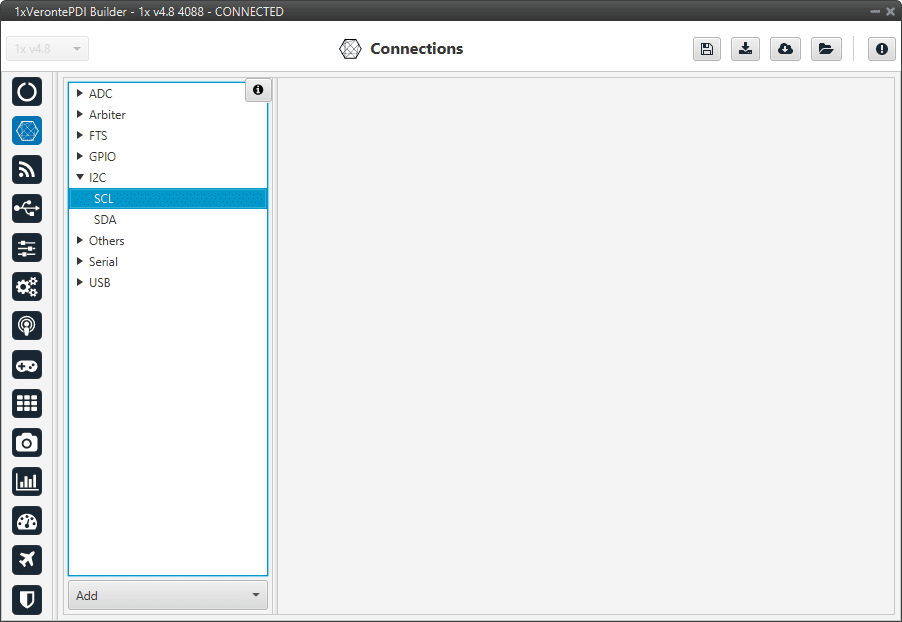Select the I2C label in the tree
This screenshot has width=902, height=622.
click(98, 177)
